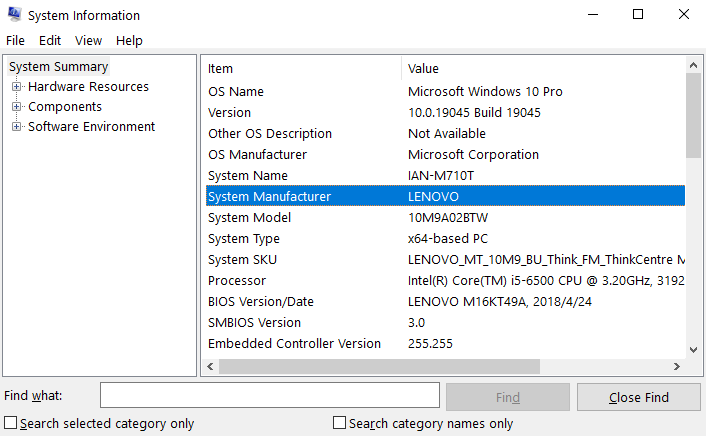
Task: Click the horizontal scrollbar right arrow
Action: pos(677,367)
